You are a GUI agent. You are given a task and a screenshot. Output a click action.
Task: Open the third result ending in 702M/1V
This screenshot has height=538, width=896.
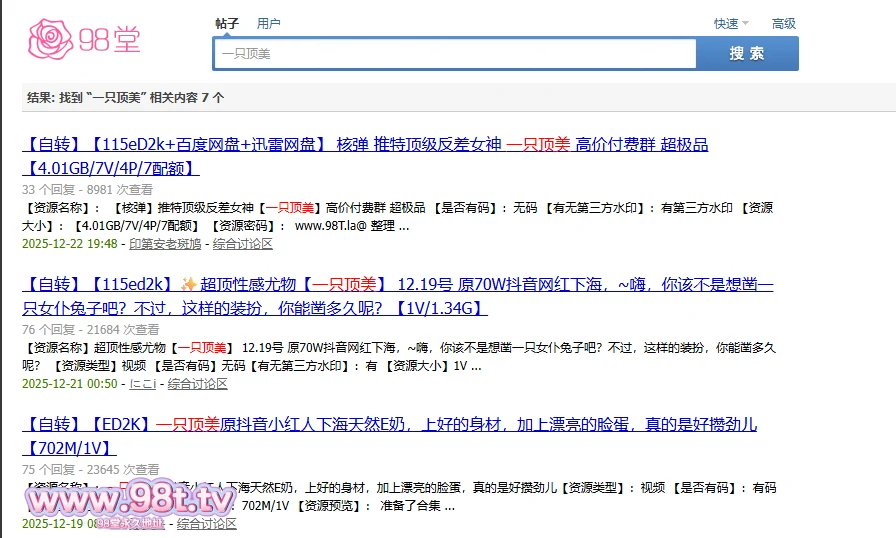coord(389,425)
